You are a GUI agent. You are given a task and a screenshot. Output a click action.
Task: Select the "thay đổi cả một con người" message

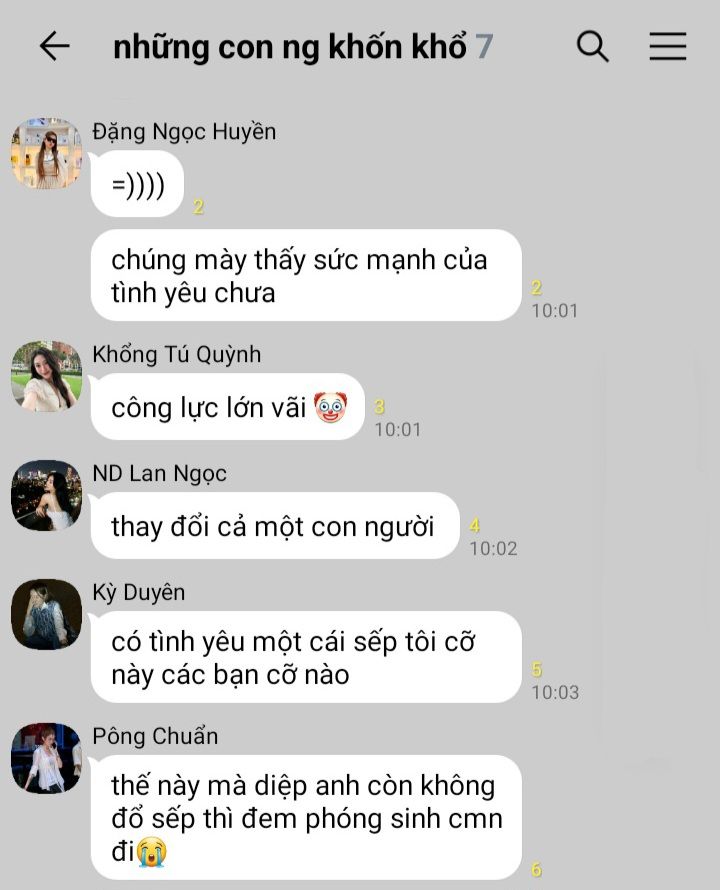point(275,526)
